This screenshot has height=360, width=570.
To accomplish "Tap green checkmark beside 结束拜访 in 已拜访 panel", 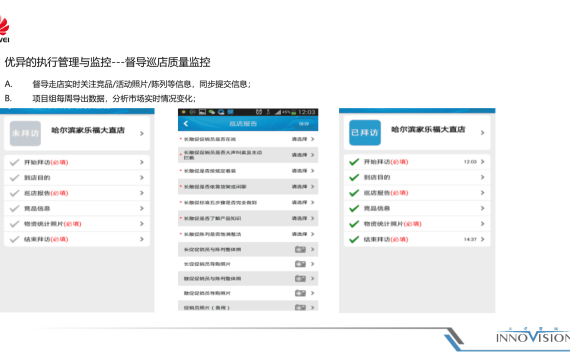I will tap(354, 239).
